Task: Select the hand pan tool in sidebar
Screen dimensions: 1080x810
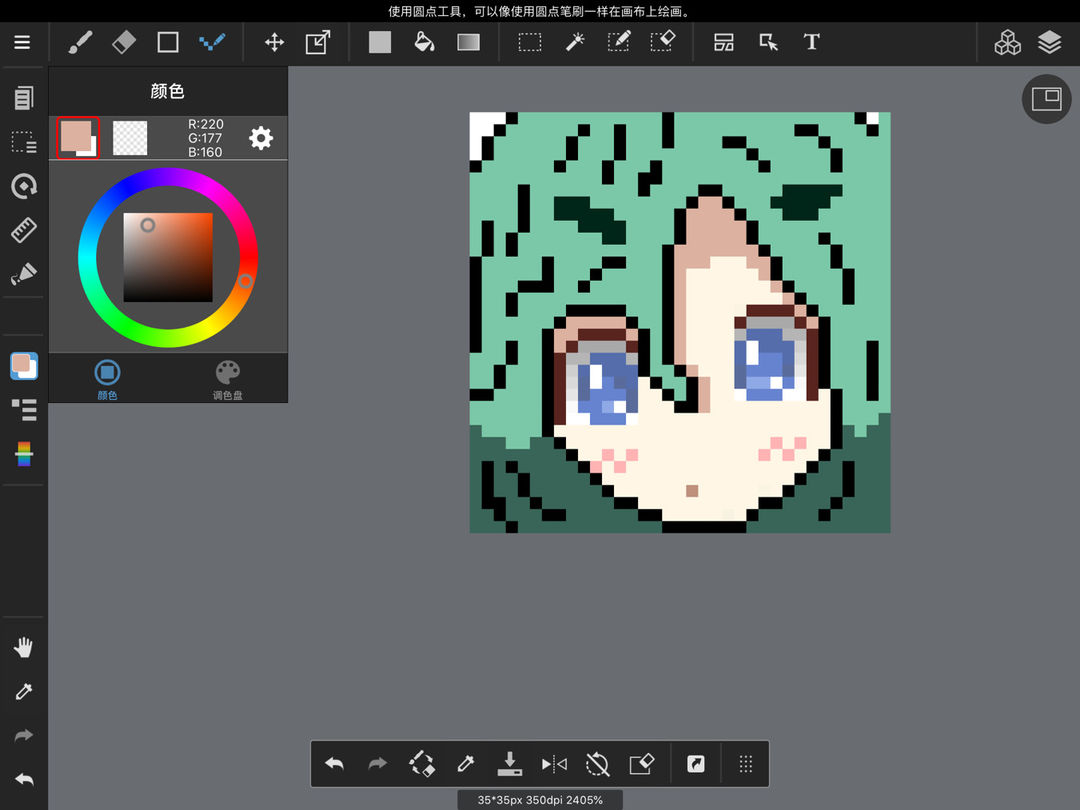Action: click(x=23, y=647)
